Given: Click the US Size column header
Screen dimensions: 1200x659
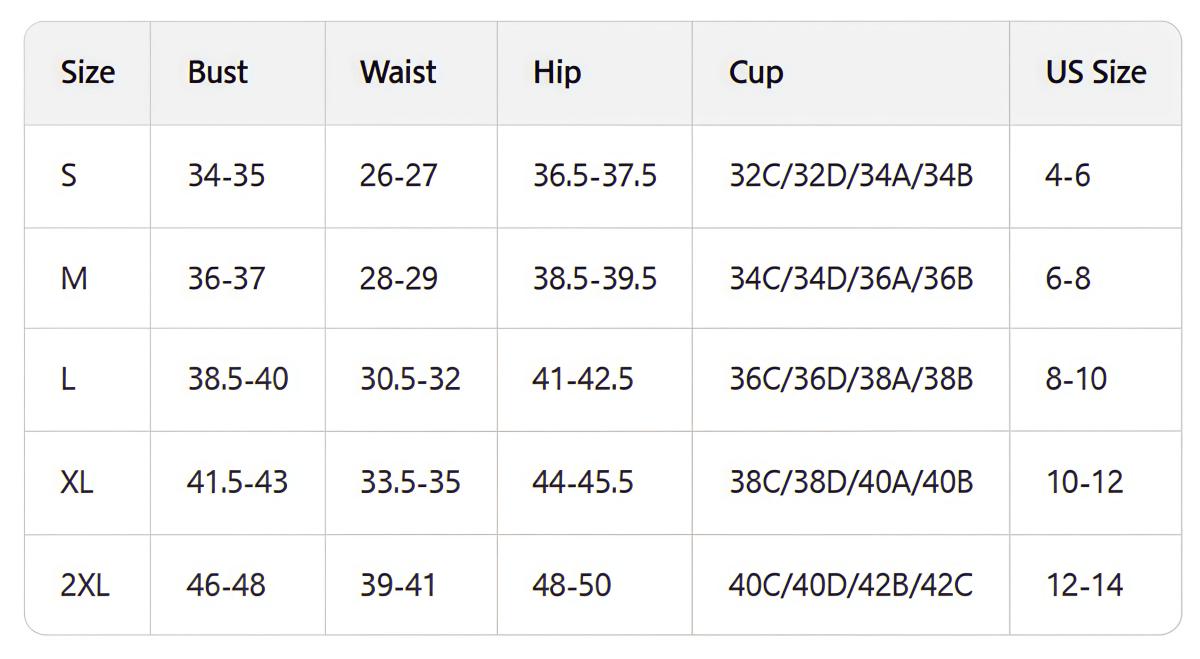Looking at the screenshot, I should coord(1096,73).
